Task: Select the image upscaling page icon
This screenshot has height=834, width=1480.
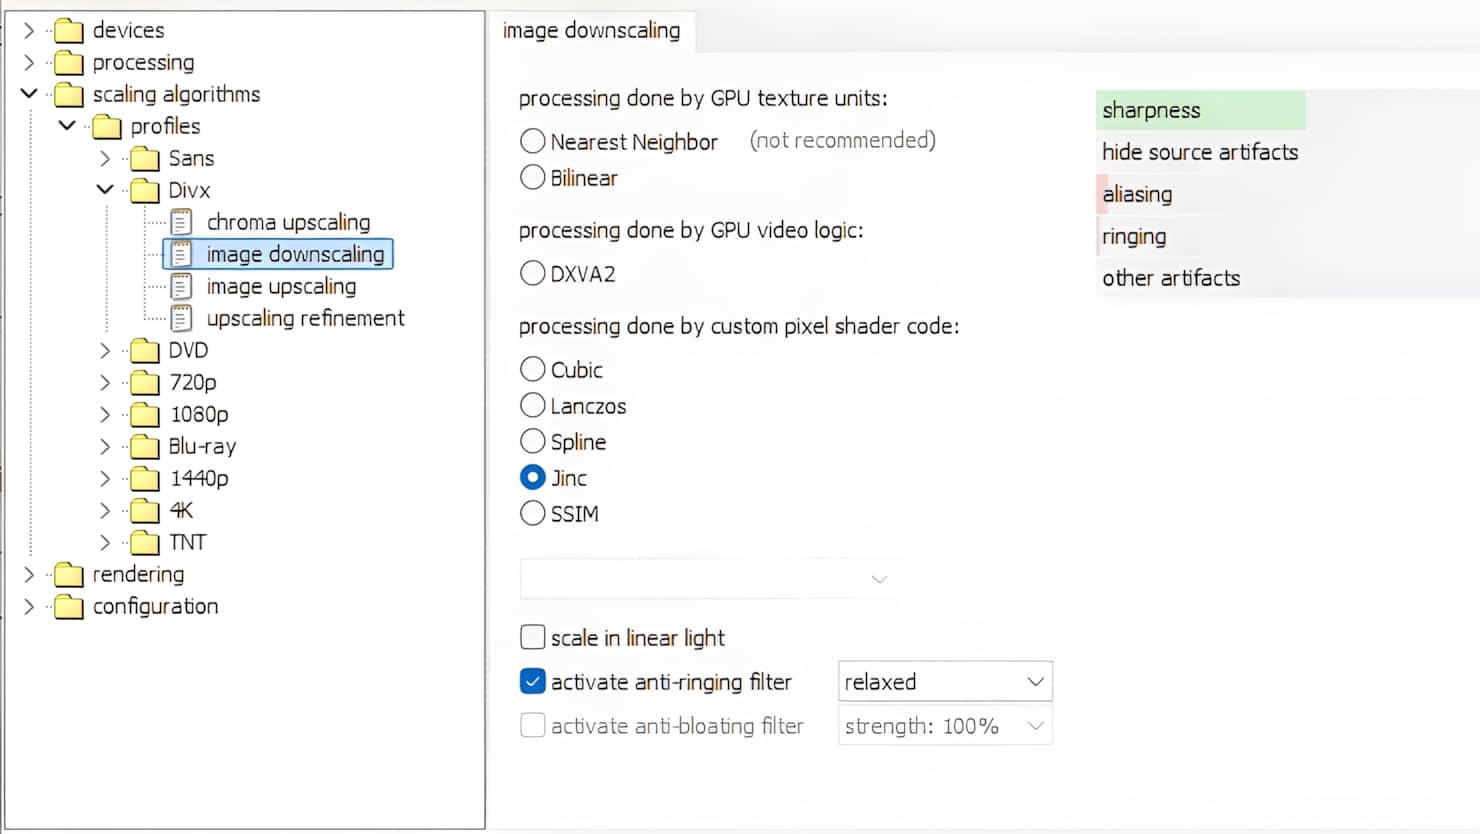Action: [x=181, y=287]
